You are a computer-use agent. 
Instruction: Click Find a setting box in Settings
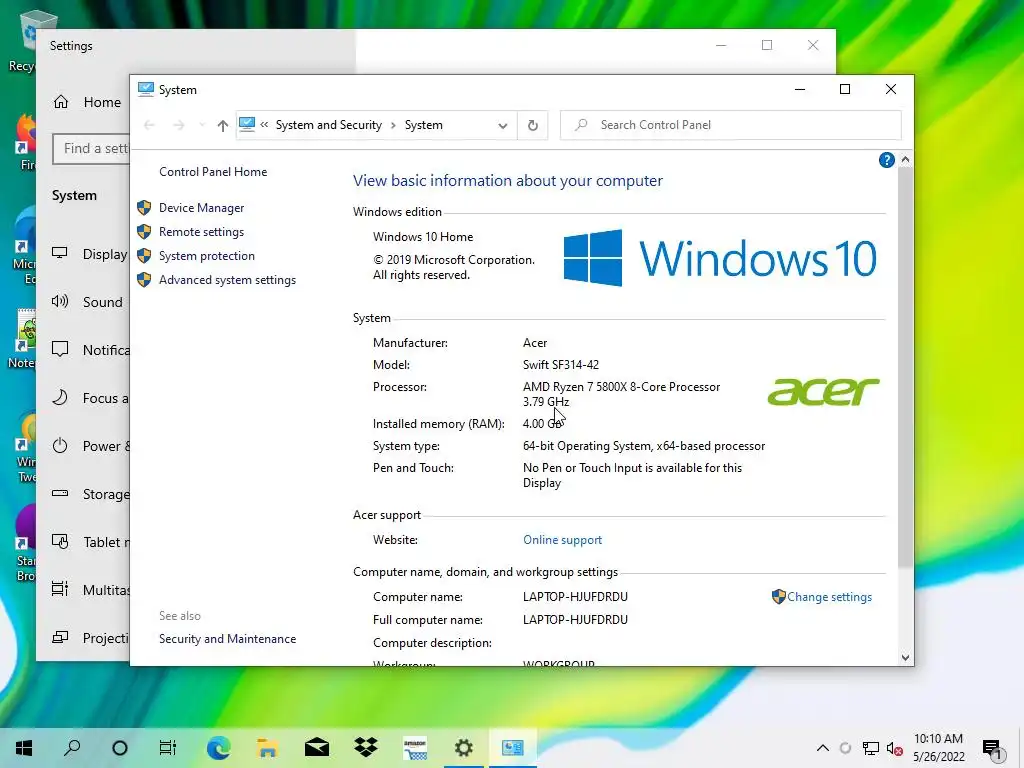point(91,149)
